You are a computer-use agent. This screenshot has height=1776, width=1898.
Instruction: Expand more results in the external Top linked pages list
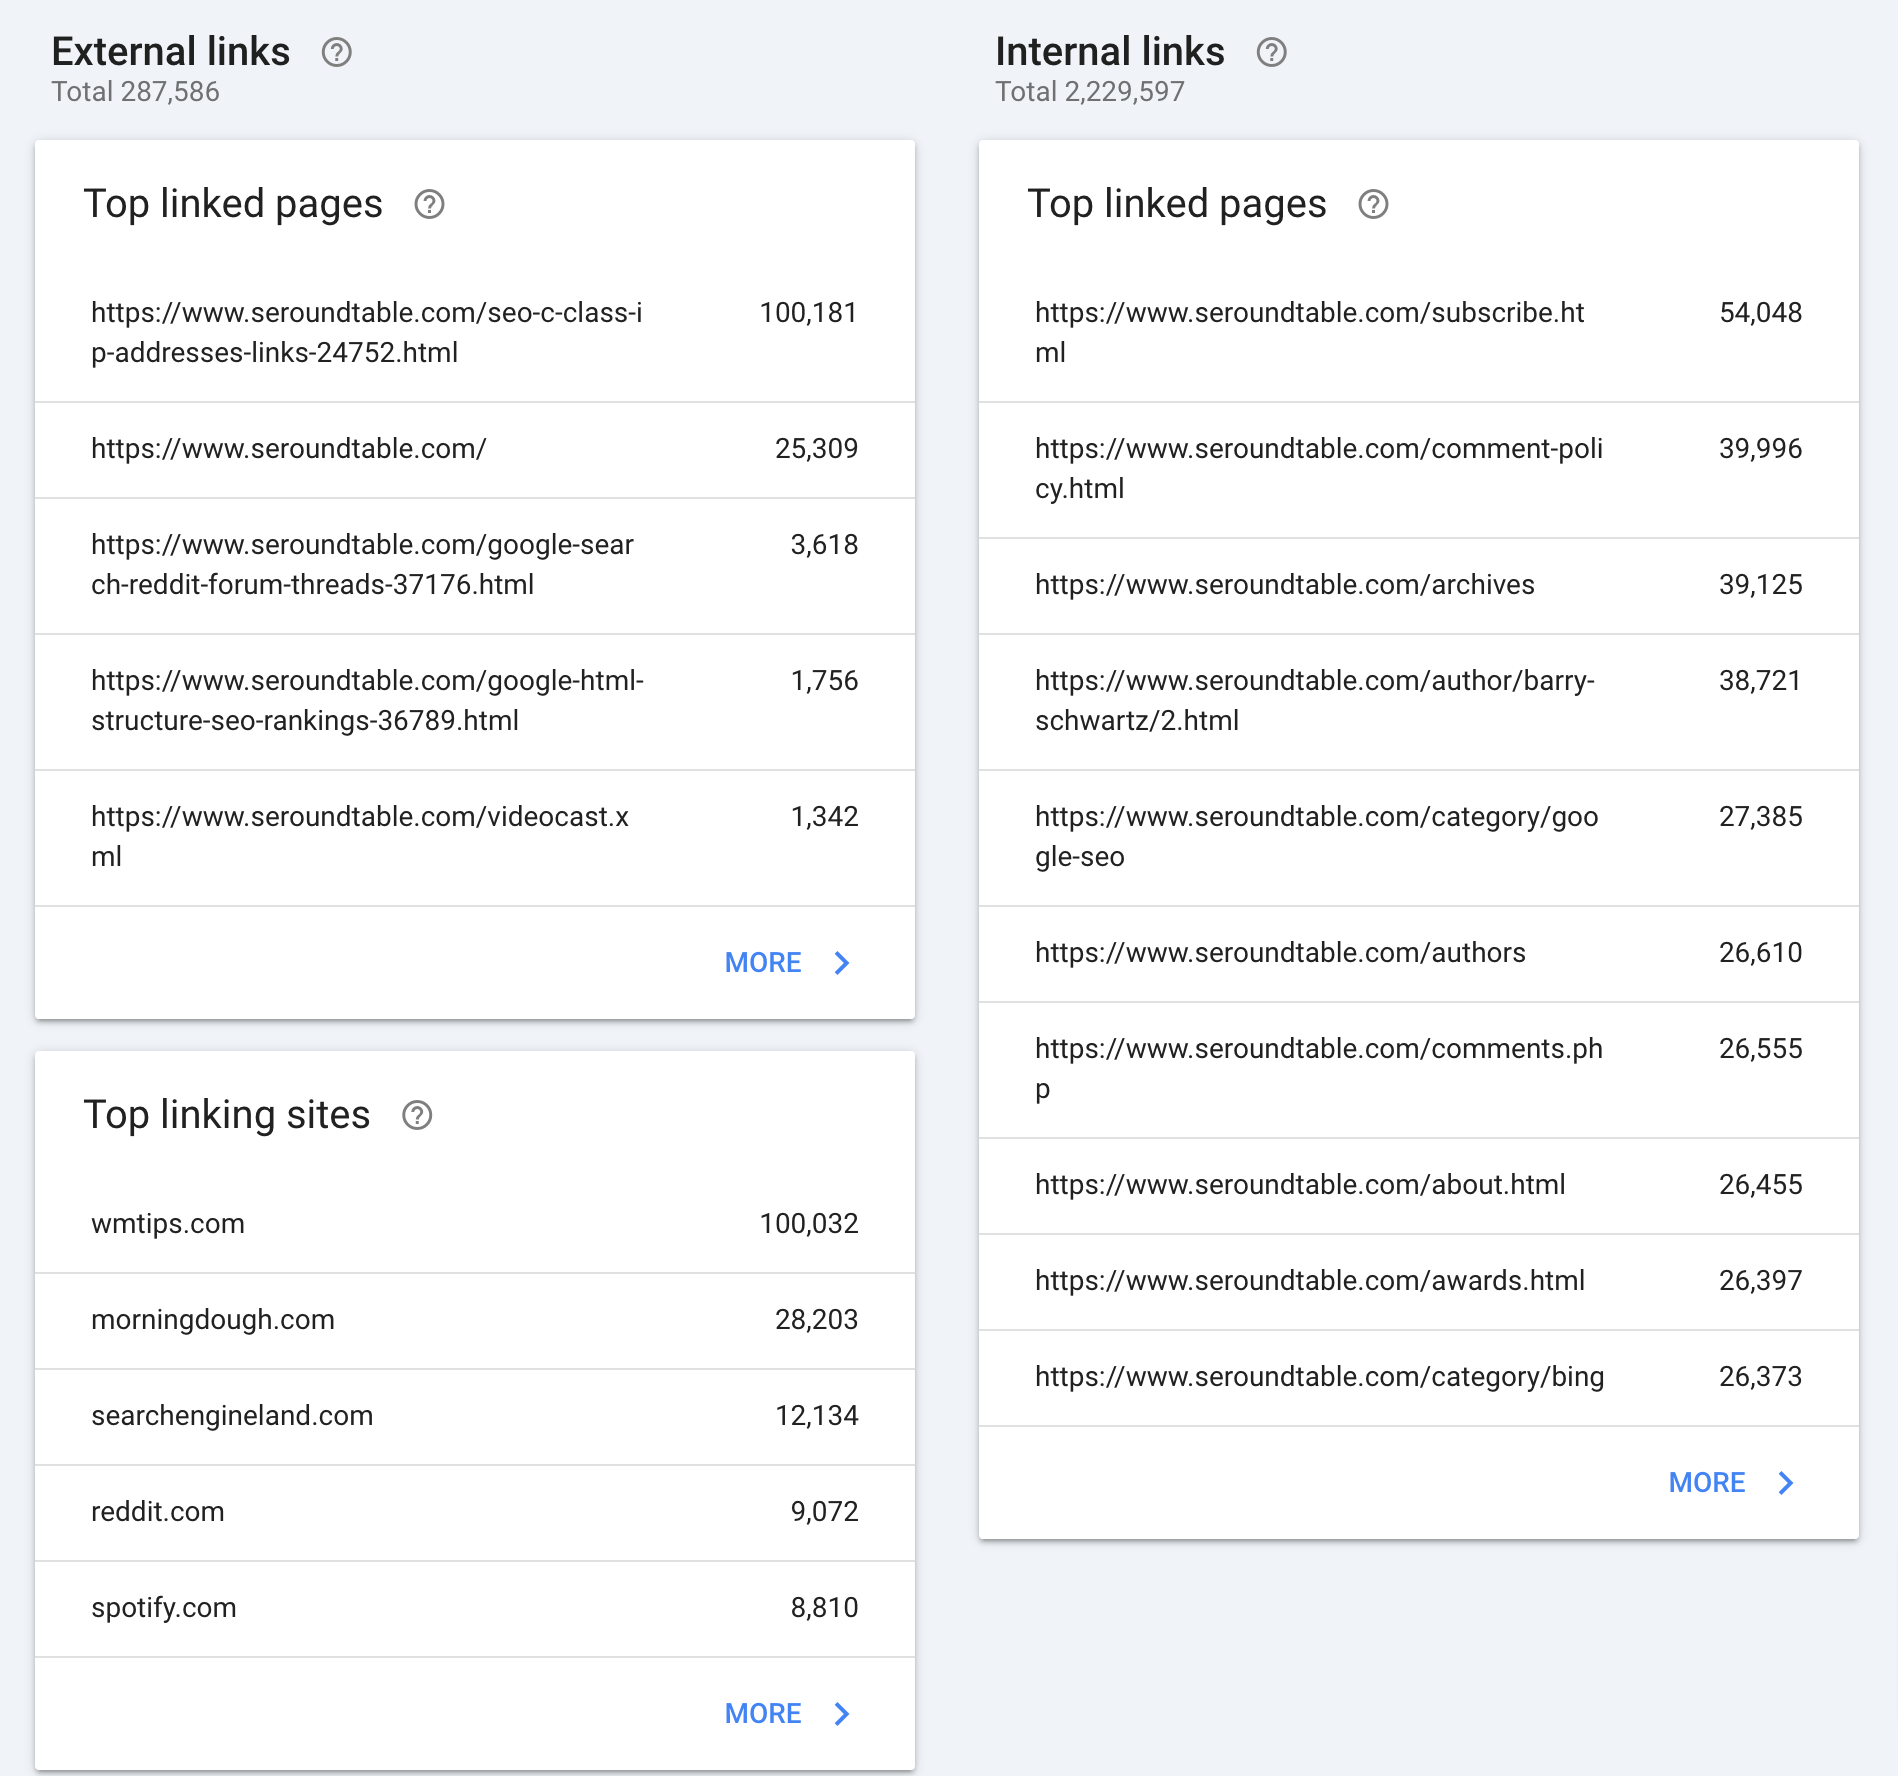[x=763, y=963]
